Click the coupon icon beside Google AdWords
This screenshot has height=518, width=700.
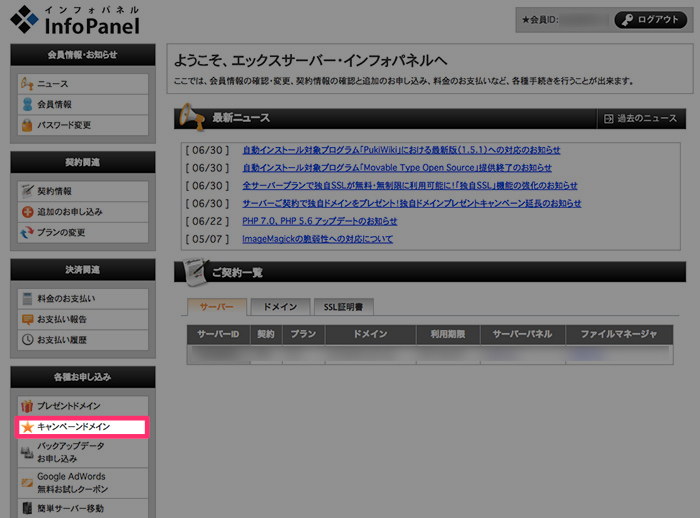pos(27,483)
